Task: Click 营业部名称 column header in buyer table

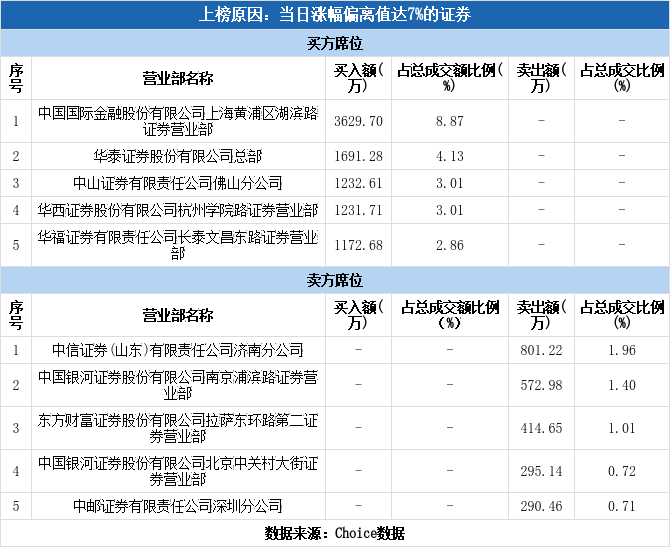Action: (178, 78)
